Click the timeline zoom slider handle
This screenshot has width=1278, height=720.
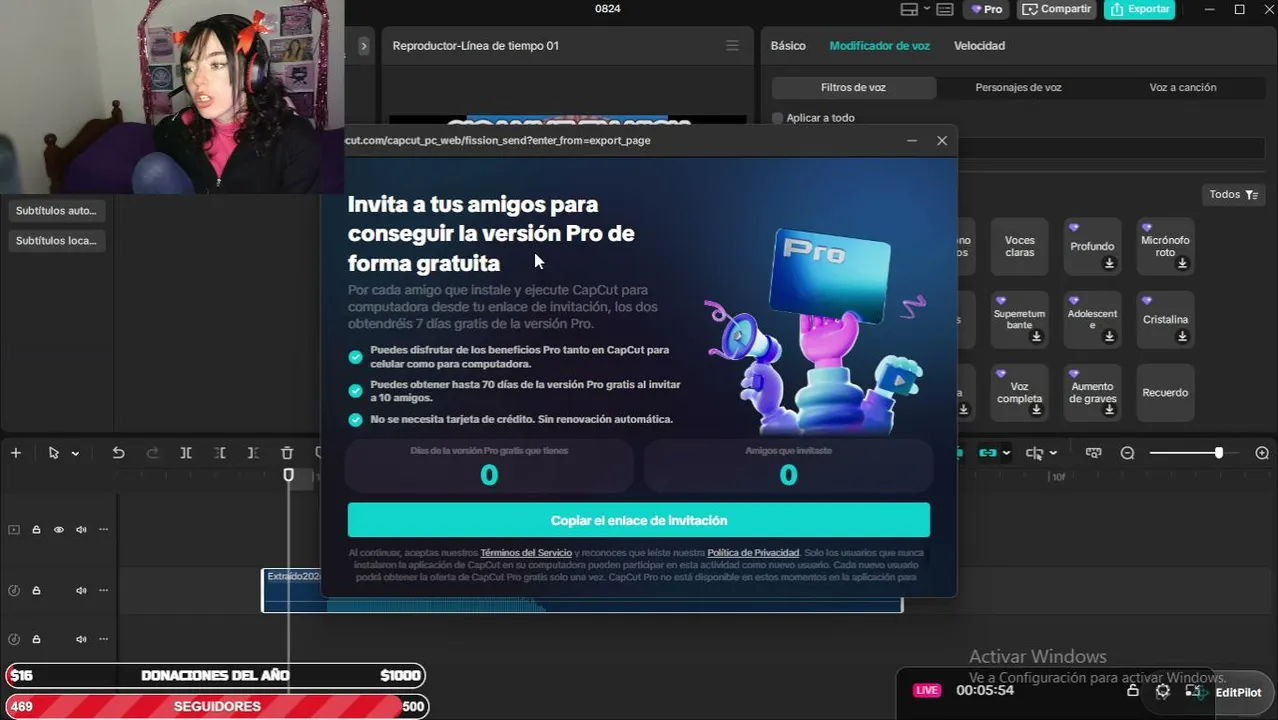(1218, 453)
